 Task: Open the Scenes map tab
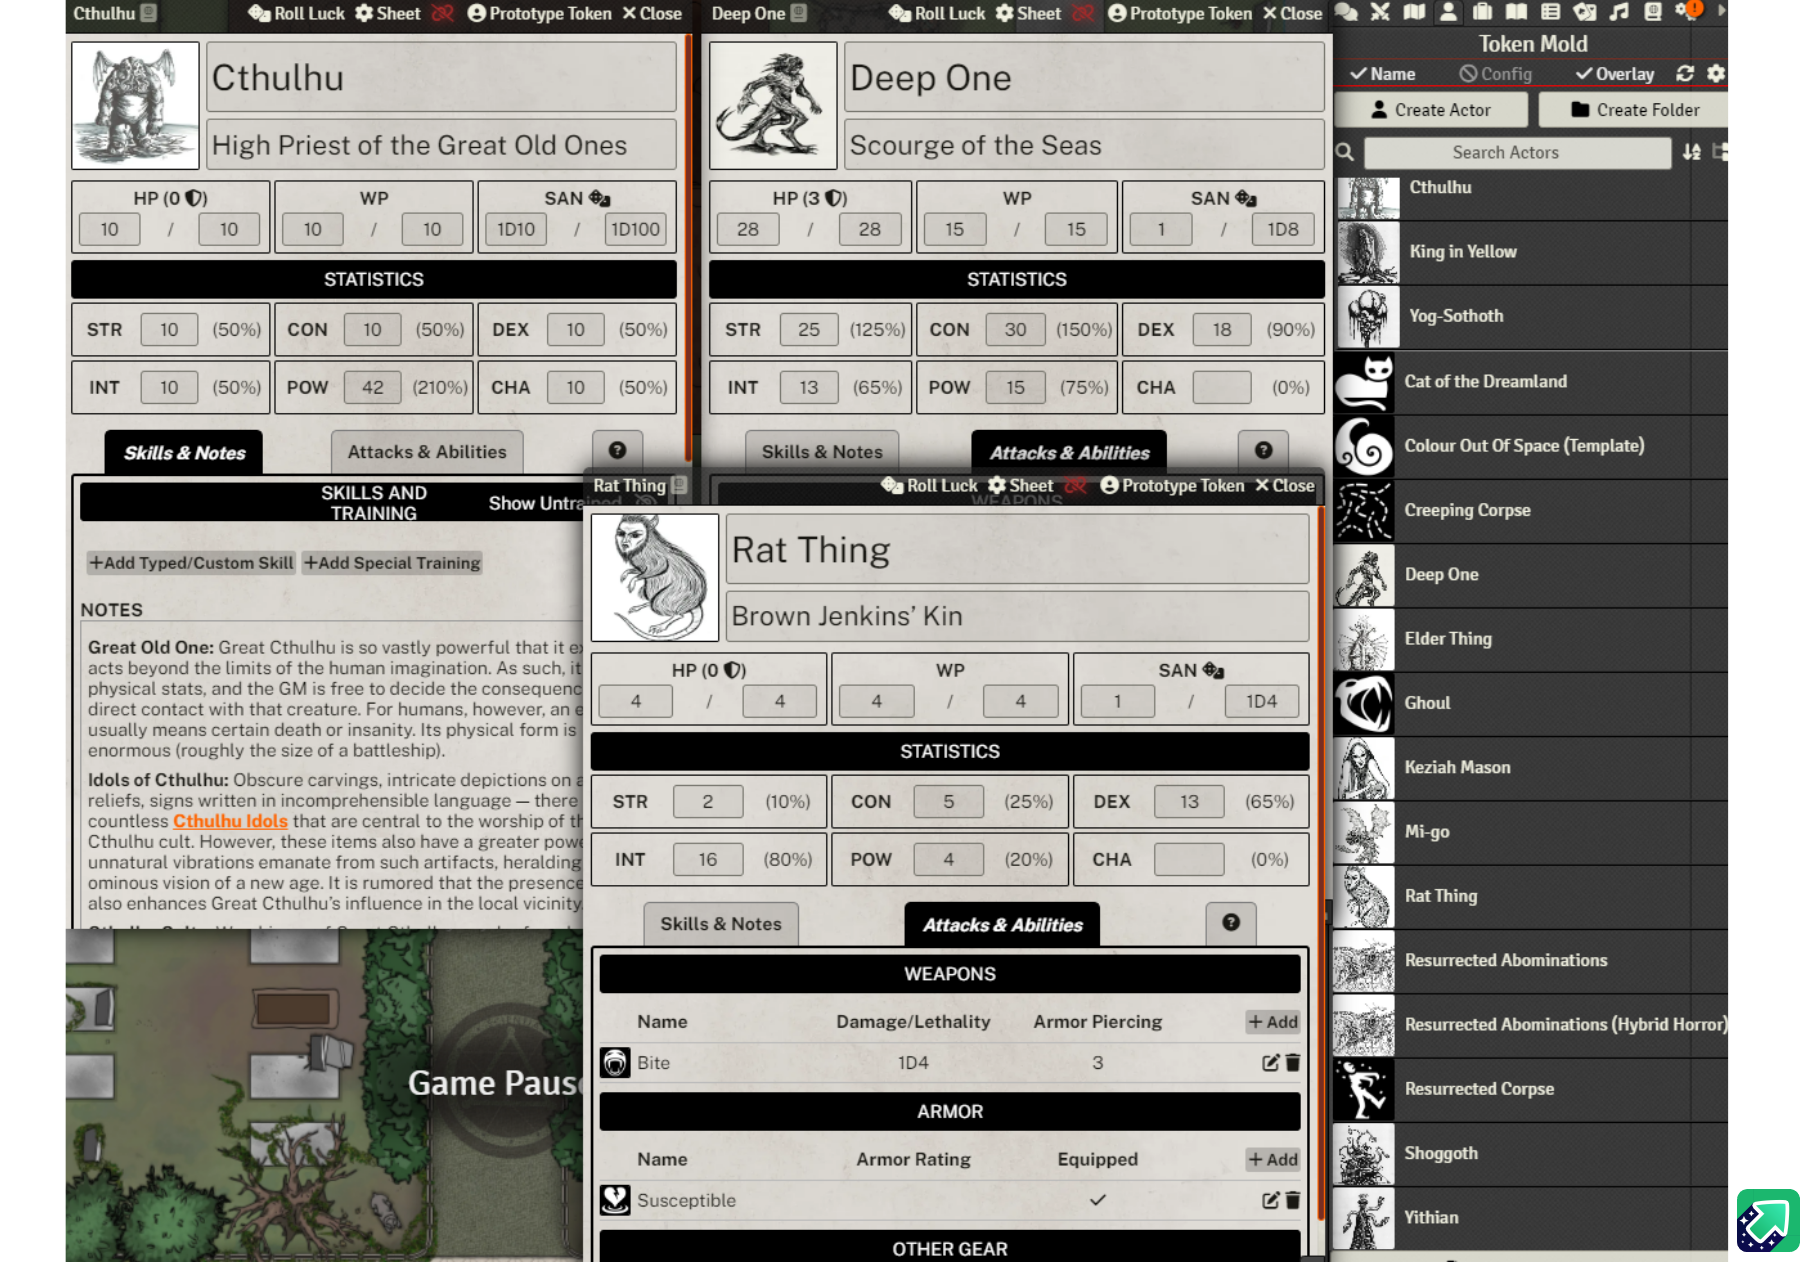tap(1414, 12)
